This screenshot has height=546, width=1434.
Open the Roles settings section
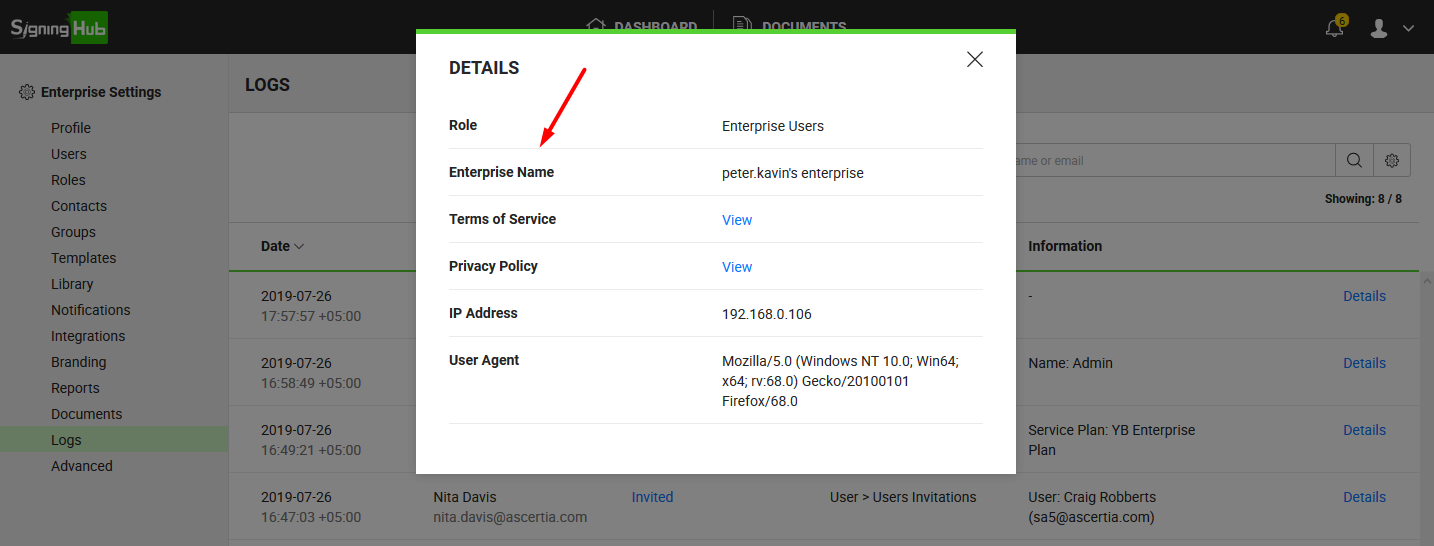click(x=68, y=180)
